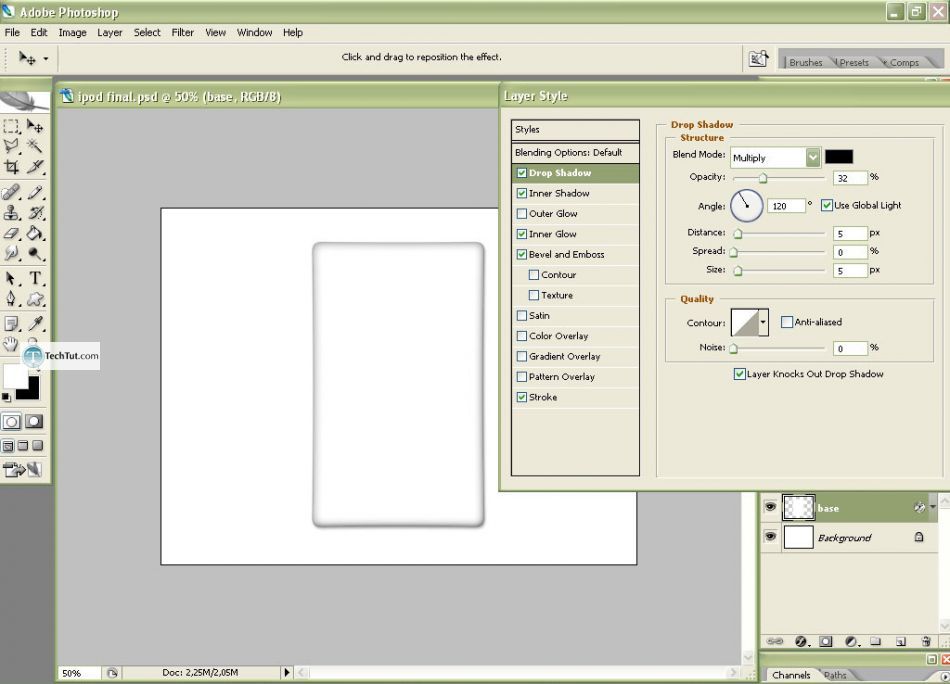Switch to Standard editing mode
This screenshot has height=684, width=950.
pos(12,422)
